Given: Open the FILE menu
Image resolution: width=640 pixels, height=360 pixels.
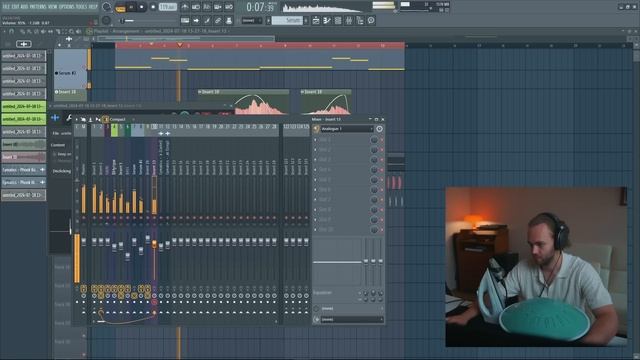Looking at the screenshot, I should 6,7.
